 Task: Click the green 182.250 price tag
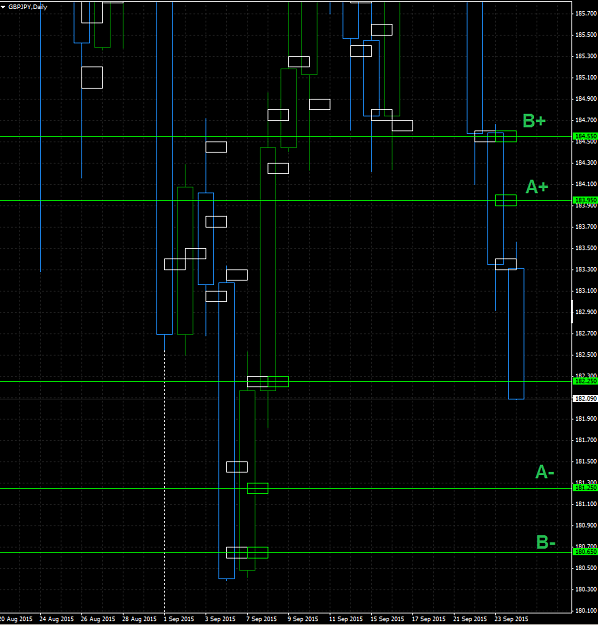point(585,381)
